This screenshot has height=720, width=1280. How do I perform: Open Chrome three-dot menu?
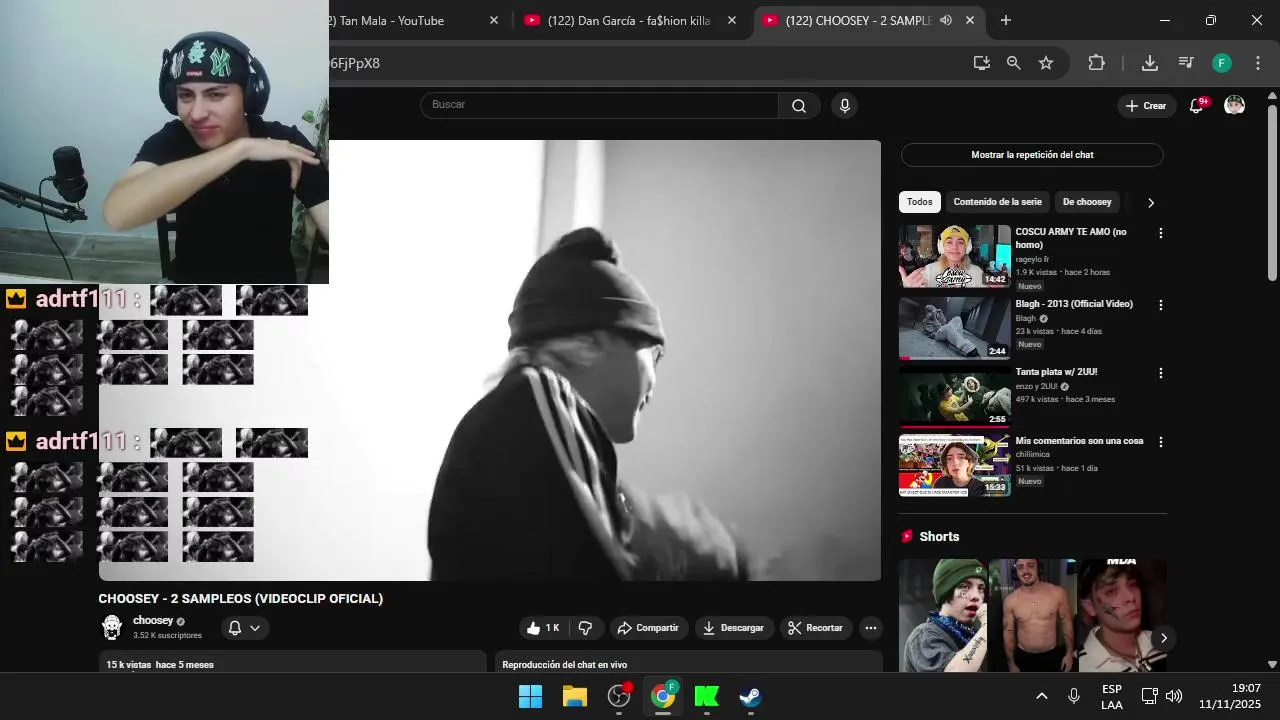[x=1258, y=63]
